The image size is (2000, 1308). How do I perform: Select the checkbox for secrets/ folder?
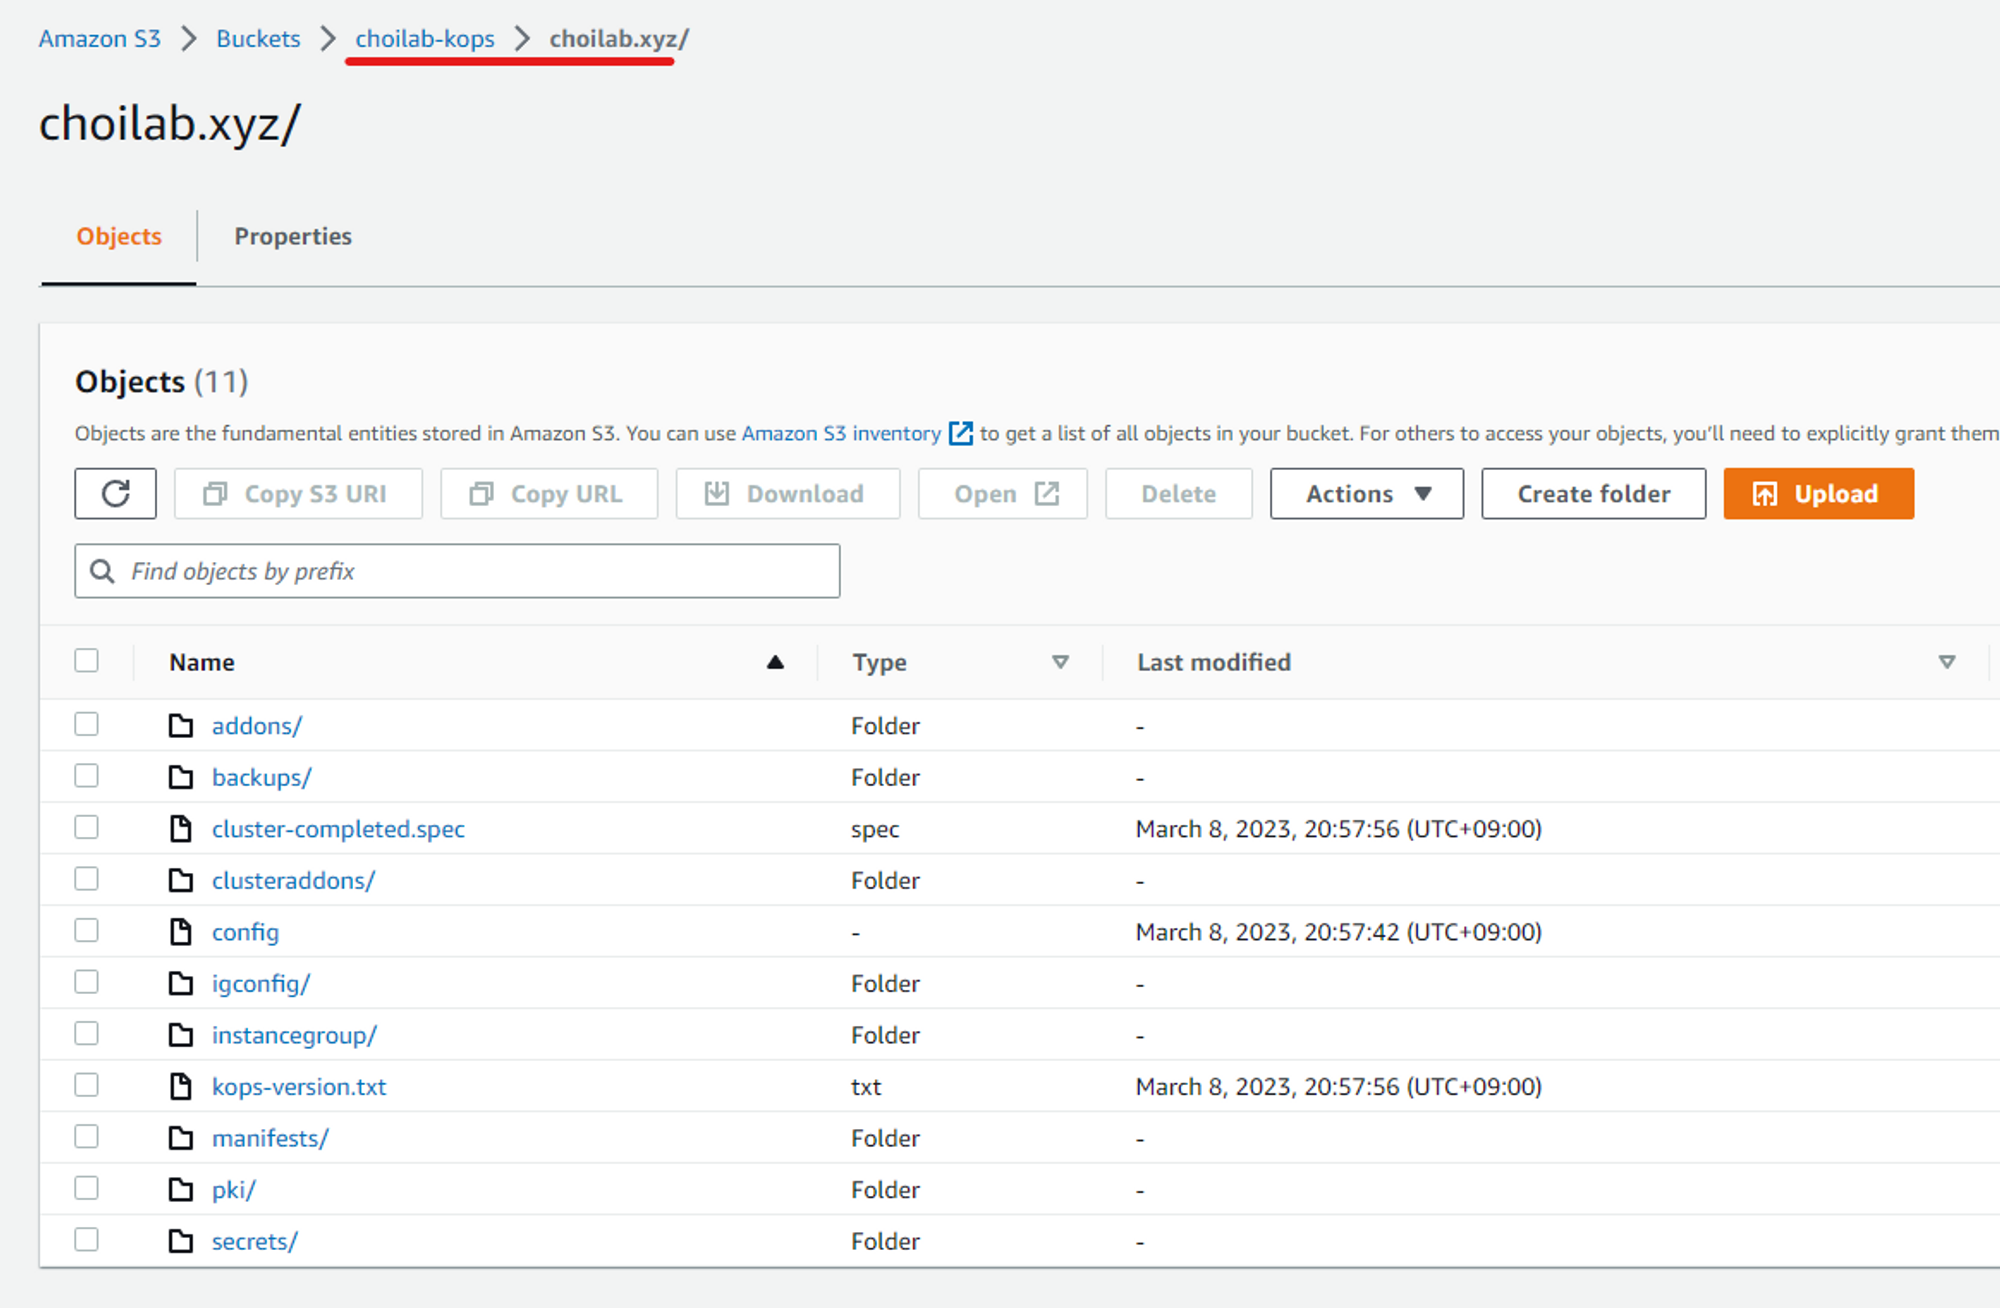pyautogui.click(x=87, y=1240)
